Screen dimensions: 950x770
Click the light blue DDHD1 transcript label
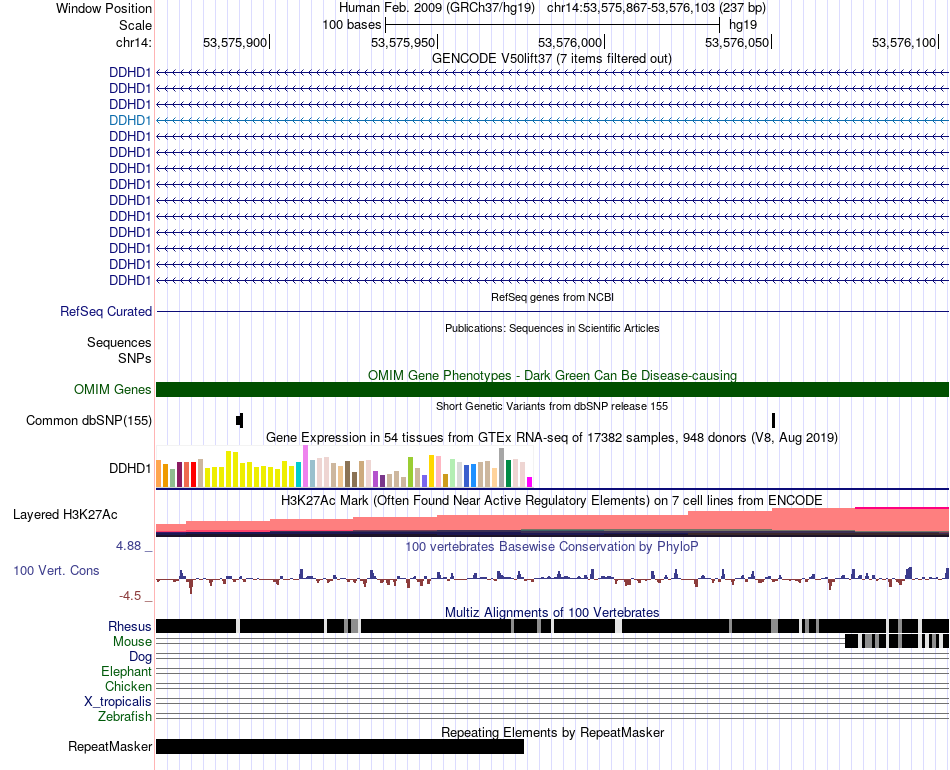130,121
